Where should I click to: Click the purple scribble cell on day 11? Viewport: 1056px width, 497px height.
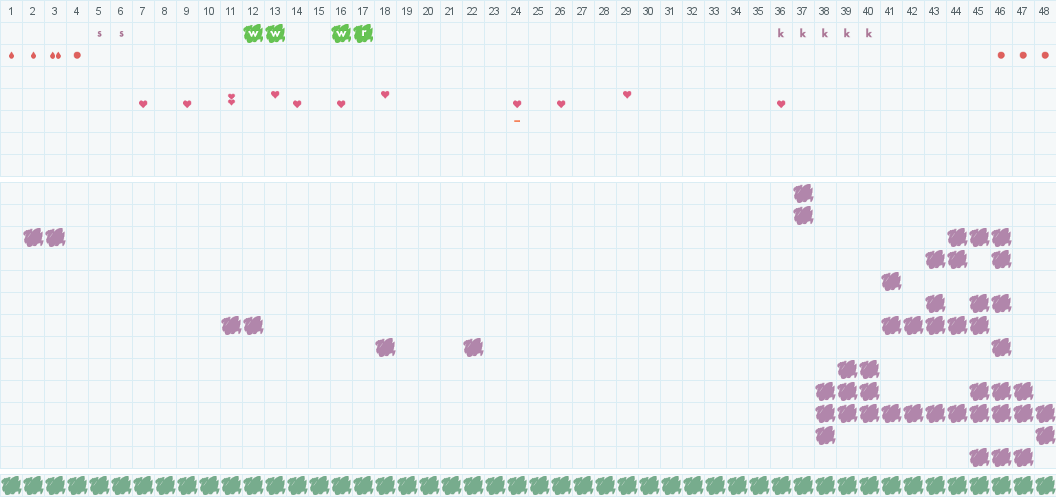tap(231, 325)
